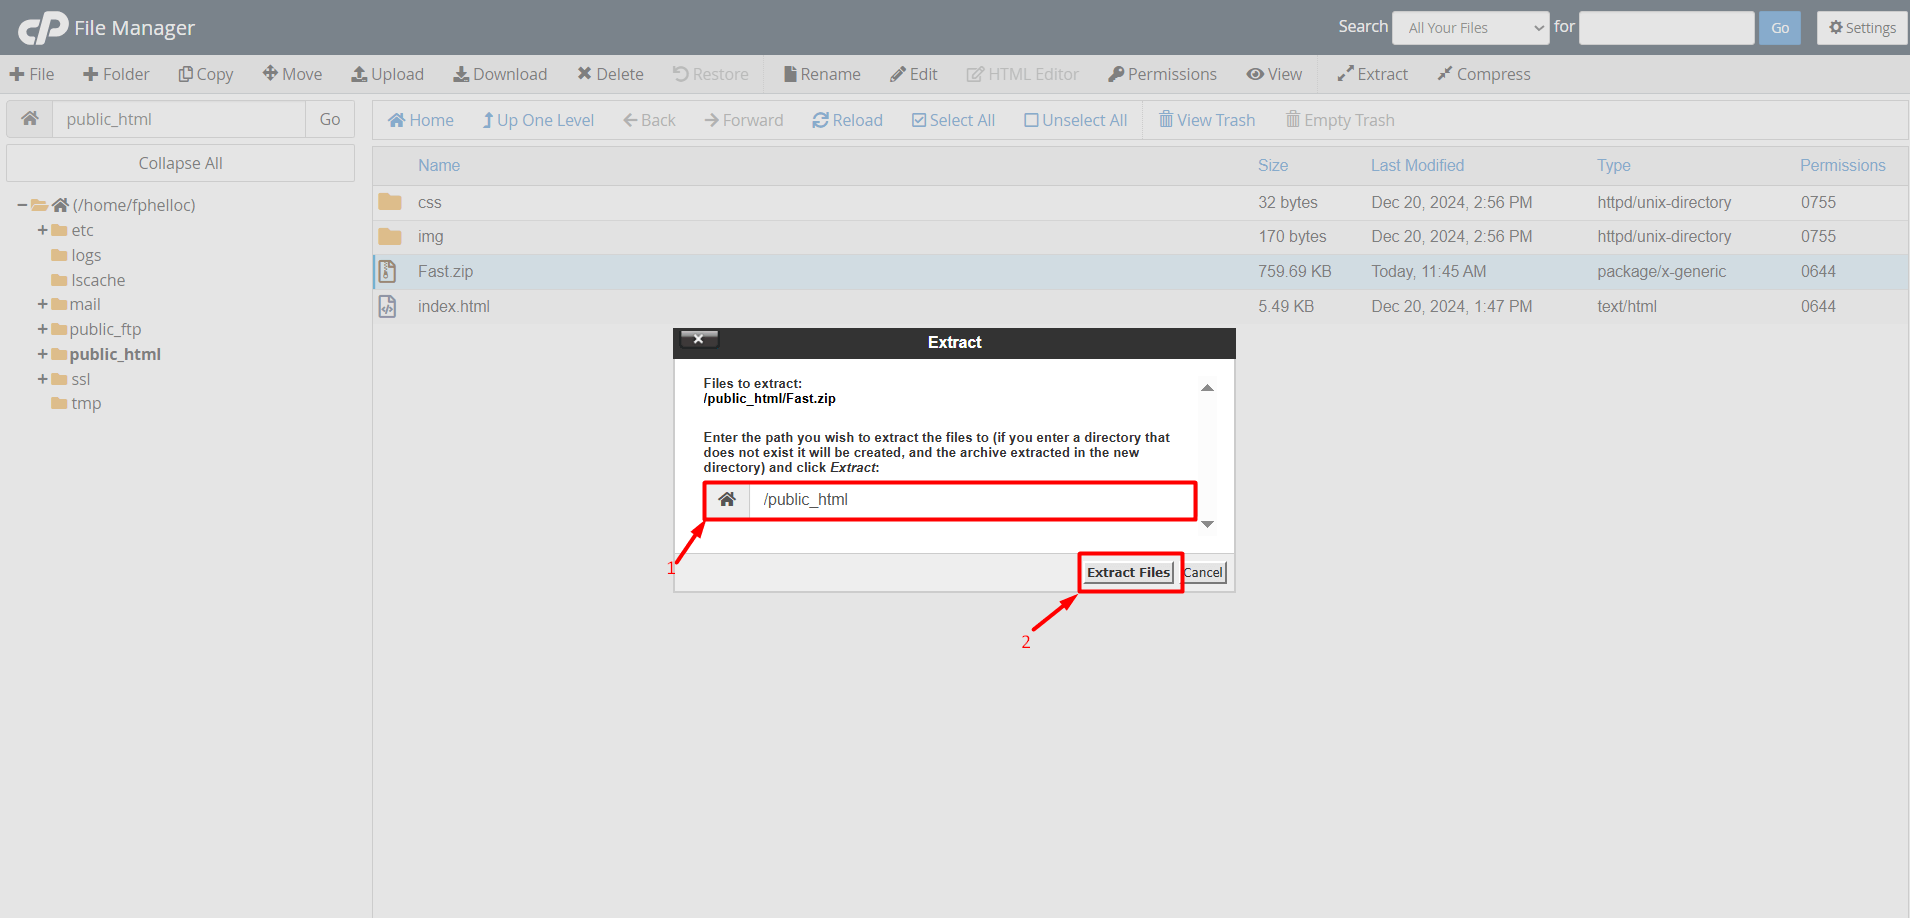The image size is (1910, 918).
Task: Collapse the /home/fphelloc root node
Action: click(22, 205)
